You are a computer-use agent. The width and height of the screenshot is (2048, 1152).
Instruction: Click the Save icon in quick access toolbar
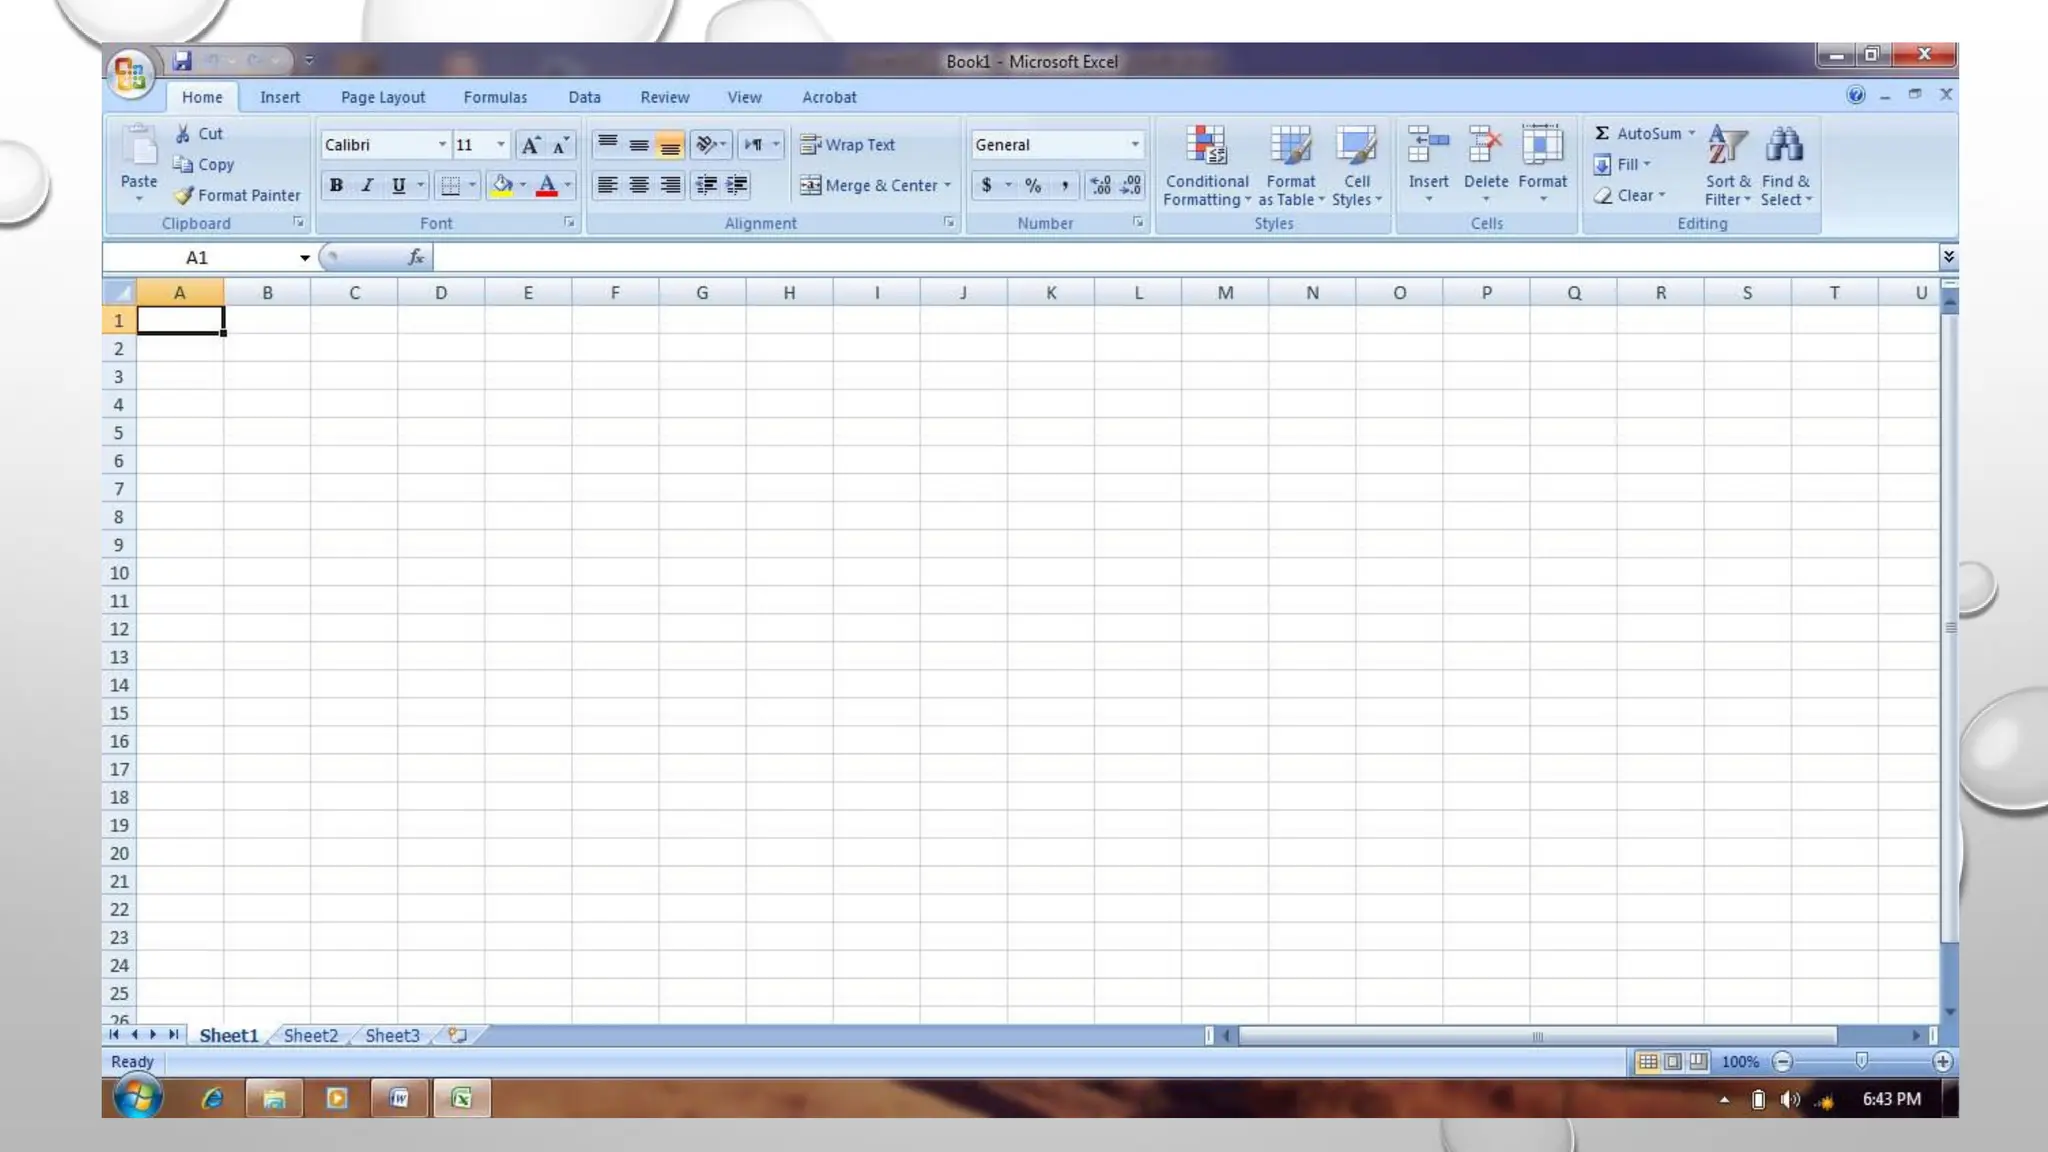pos(182,61)
